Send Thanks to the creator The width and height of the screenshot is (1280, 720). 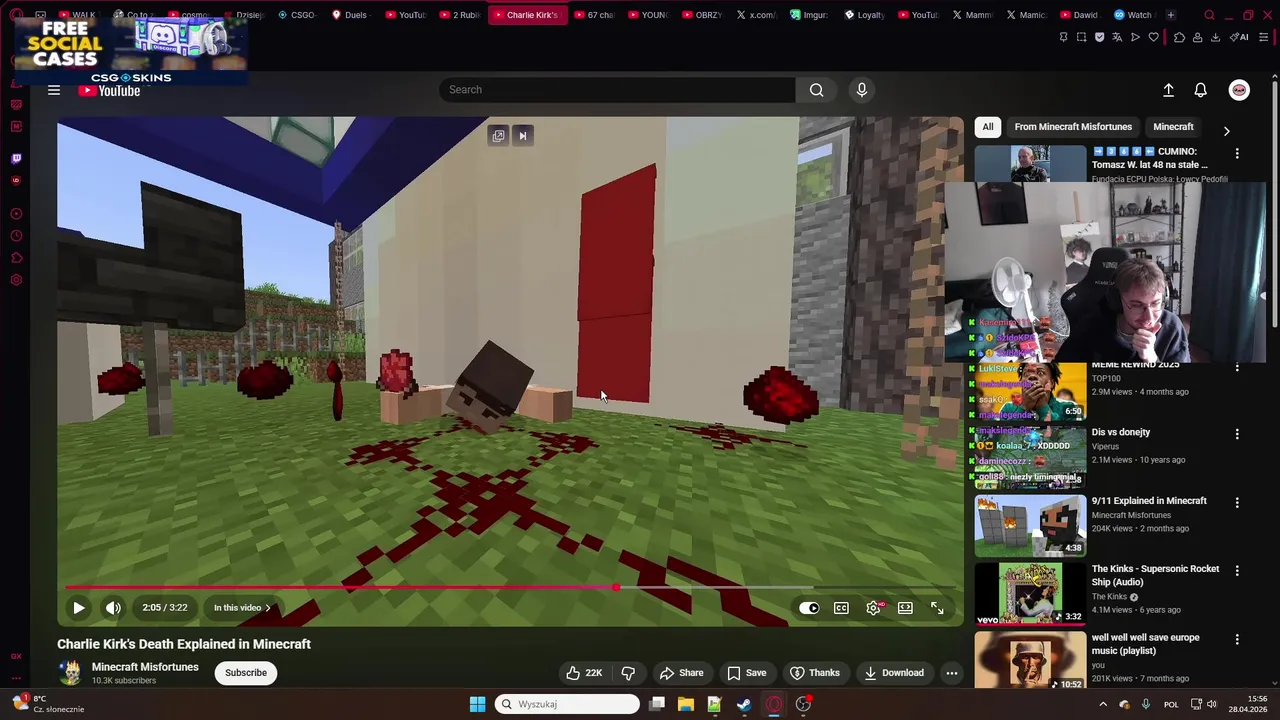814,673
